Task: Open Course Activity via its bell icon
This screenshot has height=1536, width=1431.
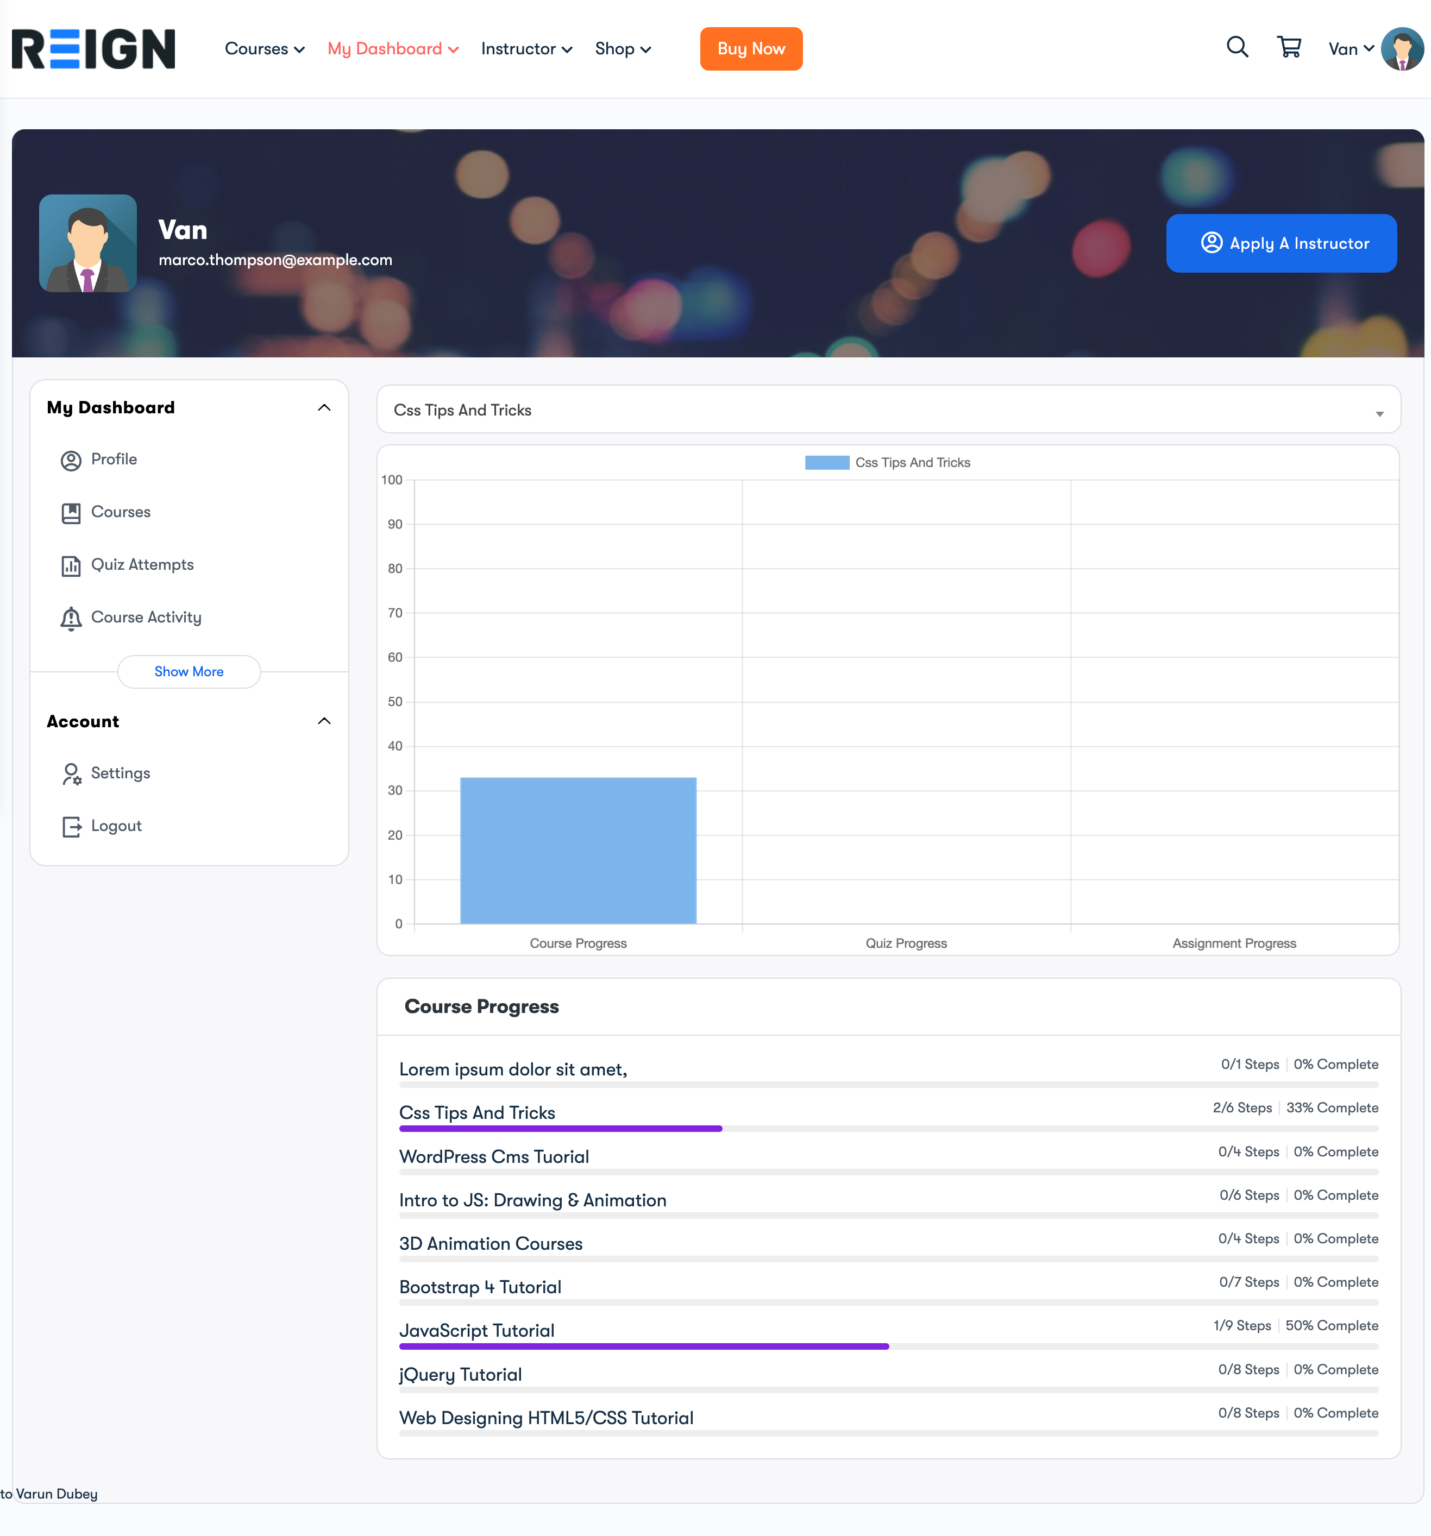Action: tap(70, 618)
